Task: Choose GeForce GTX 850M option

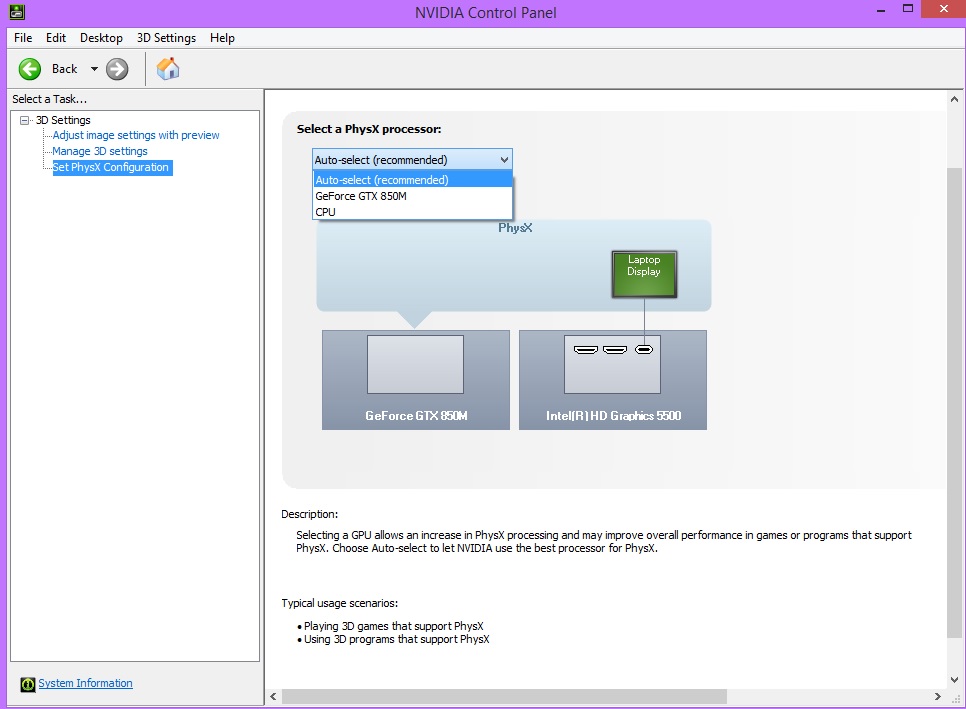Action: pos(412,196)
